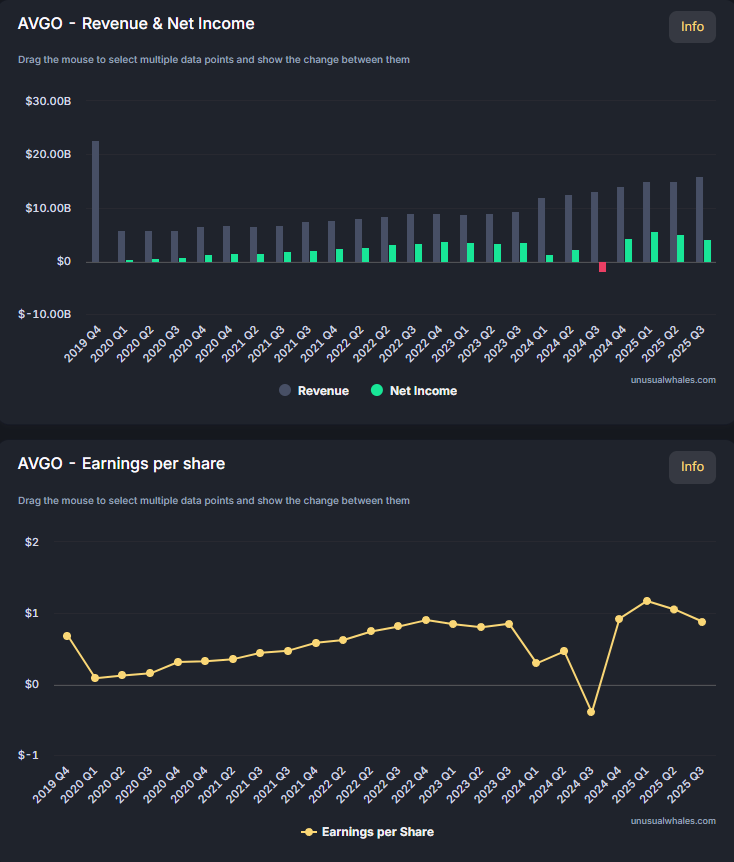Click the green Net Income legend dot
Image resolution: width=734 pixels, height=862 pixels.
[377, 391]
